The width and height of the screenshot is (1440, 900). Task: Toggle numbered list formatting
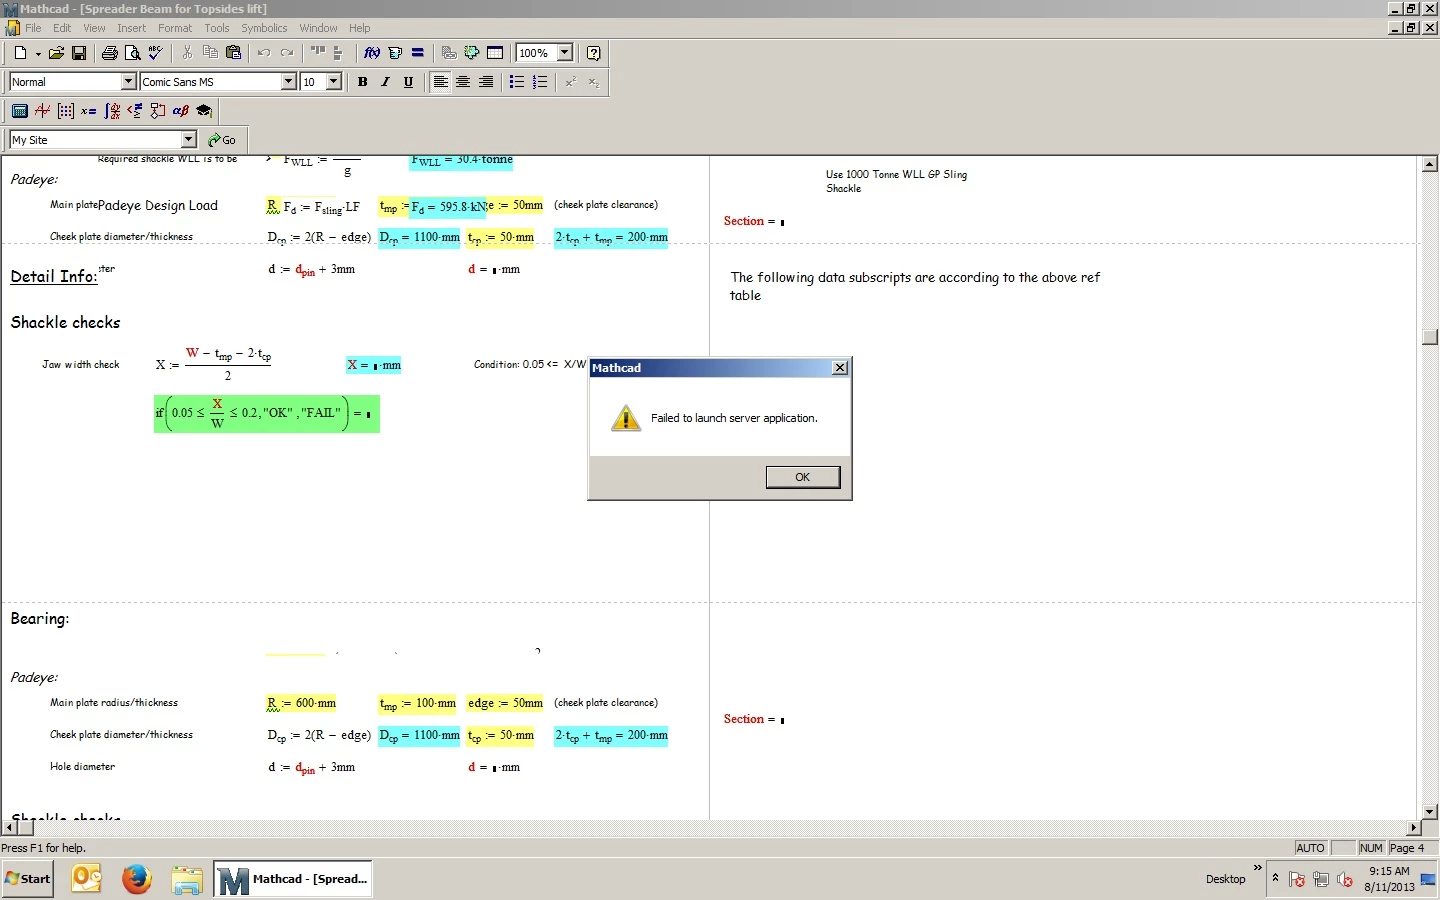(x=540, y=82)
